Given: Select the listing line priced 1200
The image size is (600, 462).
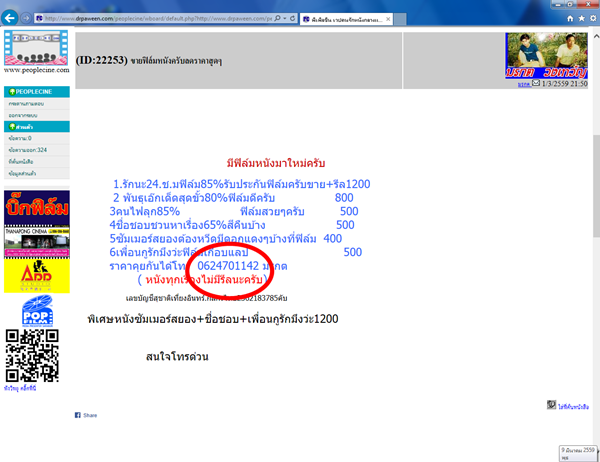Looking at the screenshot, I should click(241, 184).
